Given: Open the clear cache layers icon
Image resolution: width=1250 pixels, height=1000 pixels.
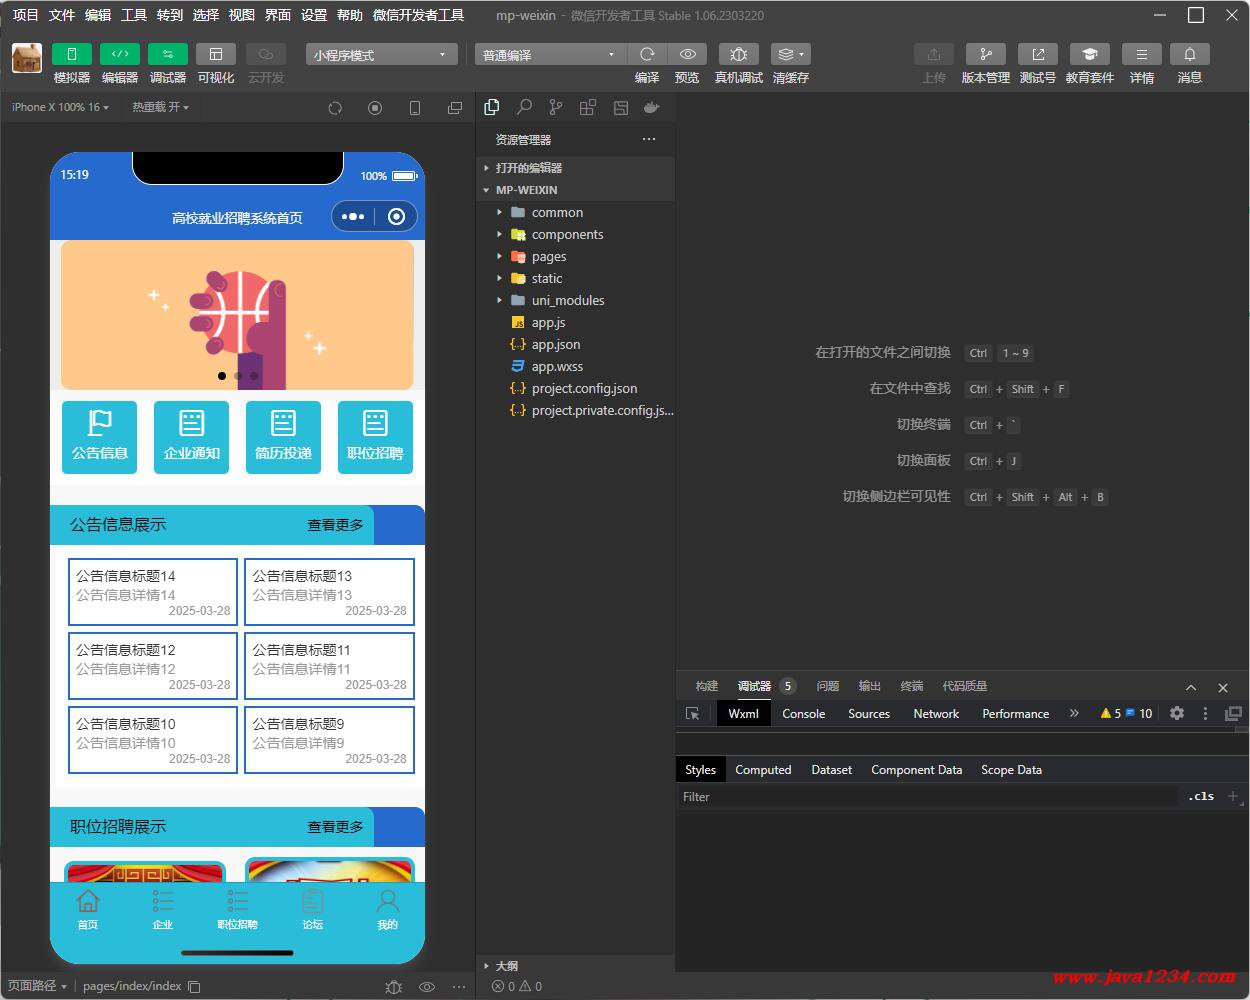Looking at the screenshot, I should point(790,54).
